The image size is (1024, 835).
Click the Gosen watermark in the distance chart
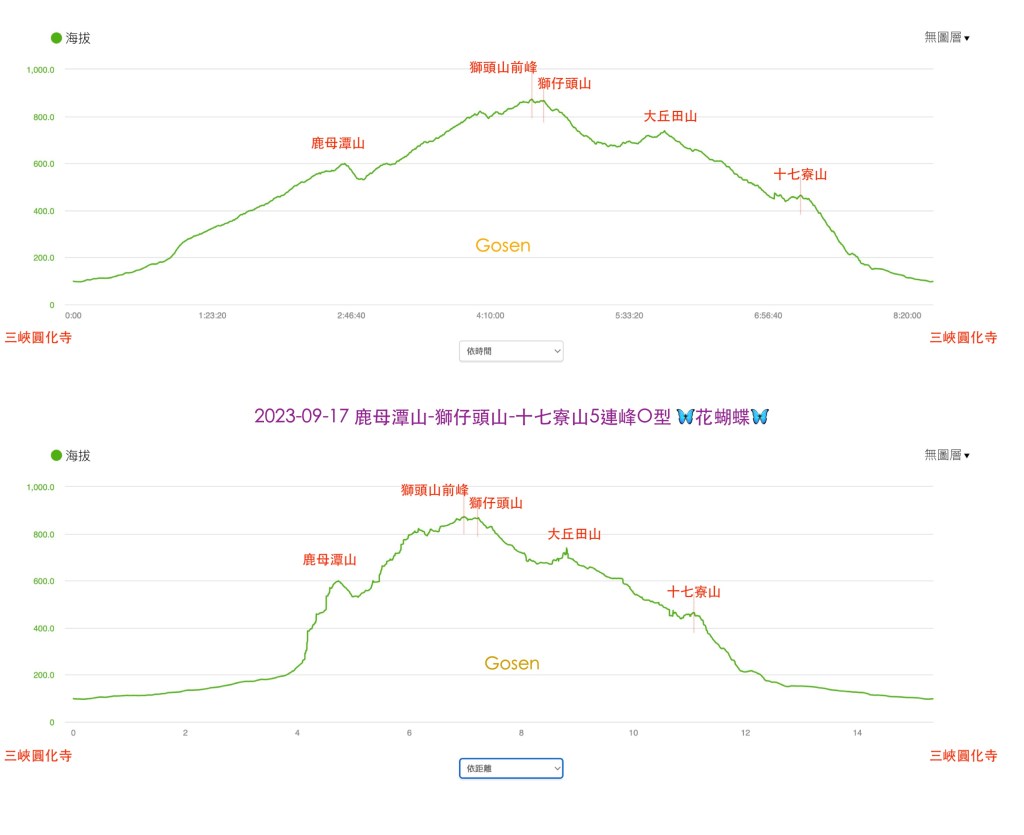click(x=511, y=663)
